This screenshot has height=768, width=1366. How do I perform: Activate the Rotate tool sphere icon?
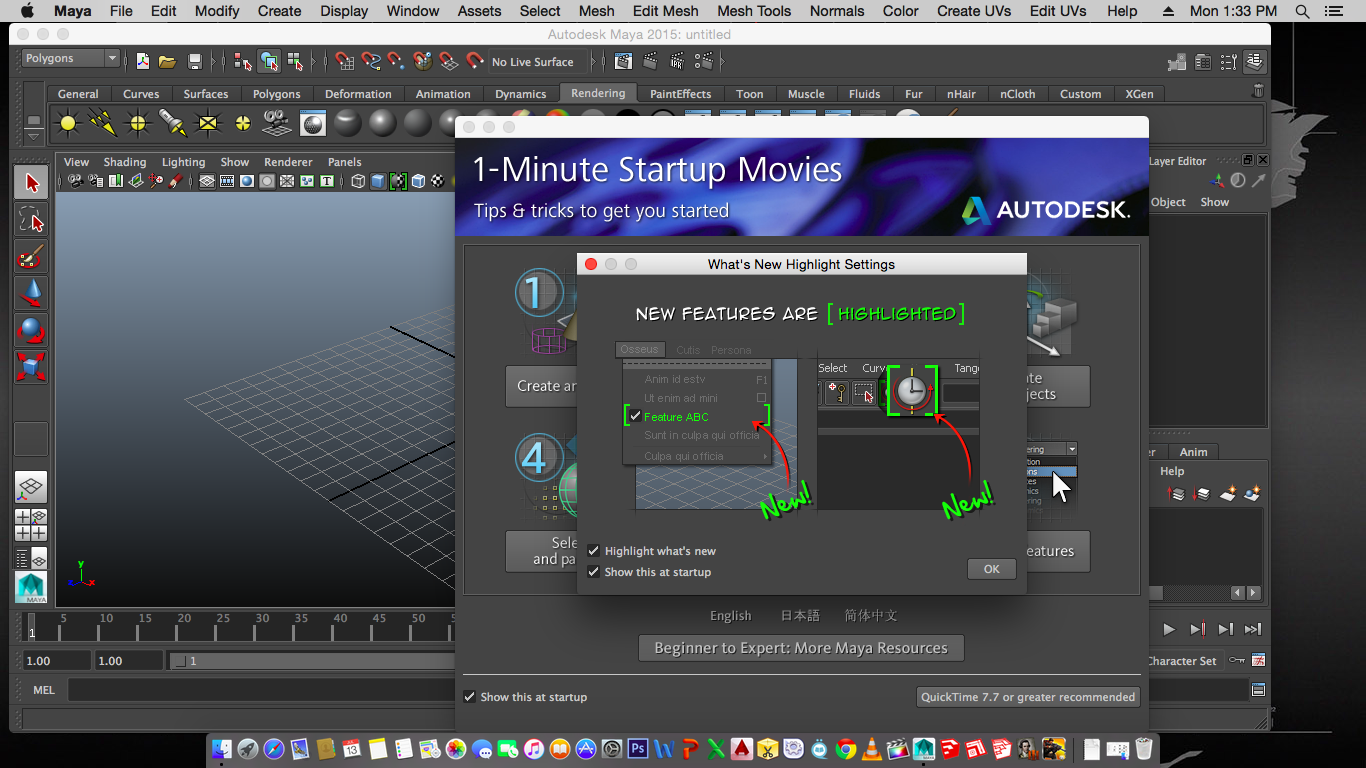click(31, 330)
